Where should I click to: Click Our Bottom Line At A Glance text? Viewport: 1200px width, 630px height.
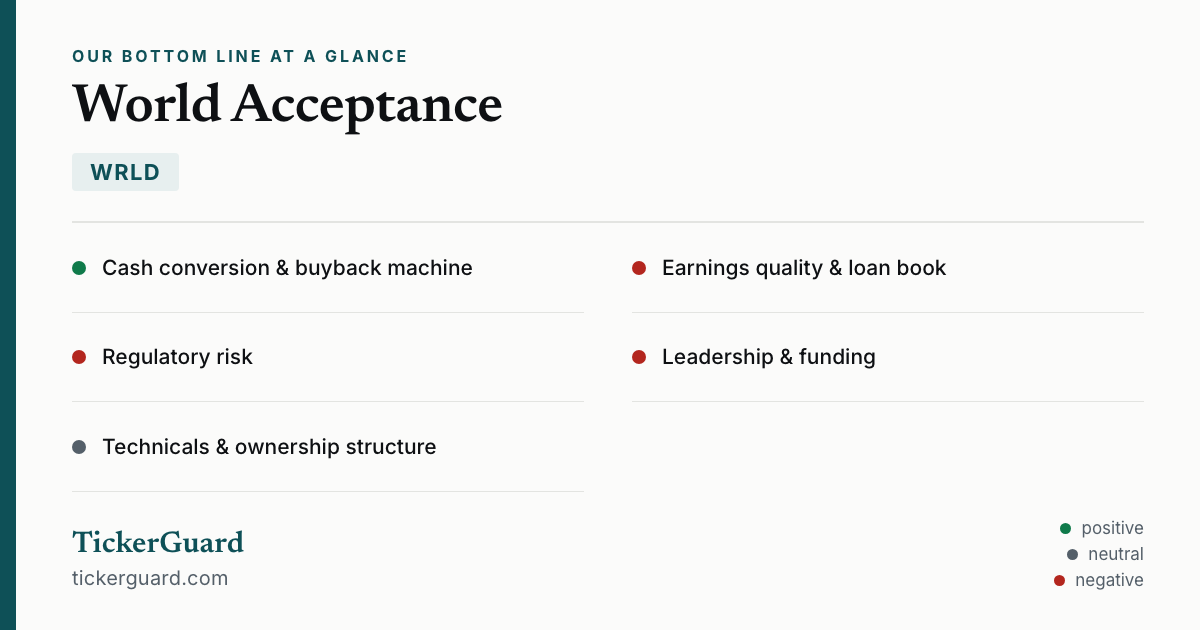(x=240, y=56)
